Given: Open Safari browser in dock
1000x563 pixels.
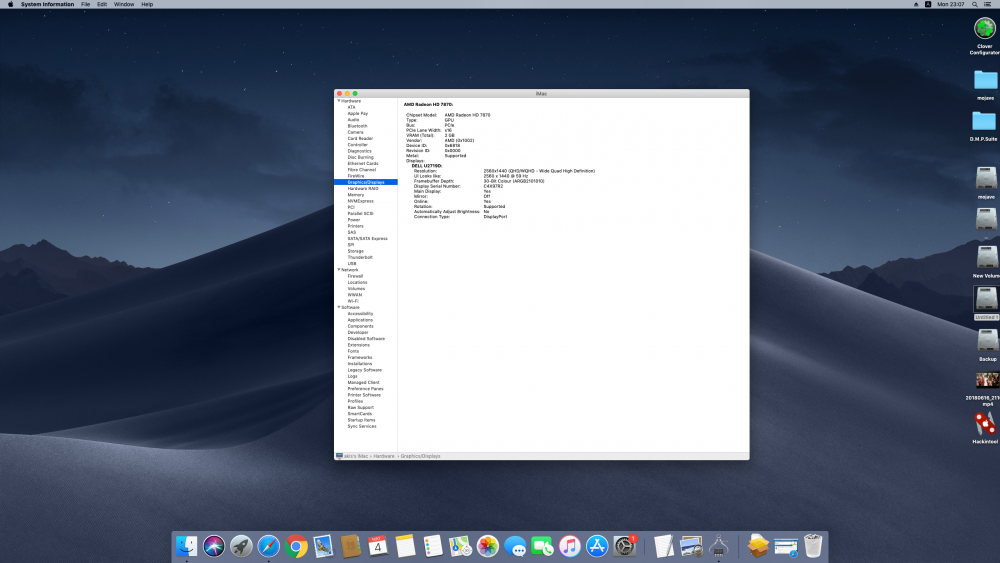Looking at the screenshot, I should tap(268, 546).
